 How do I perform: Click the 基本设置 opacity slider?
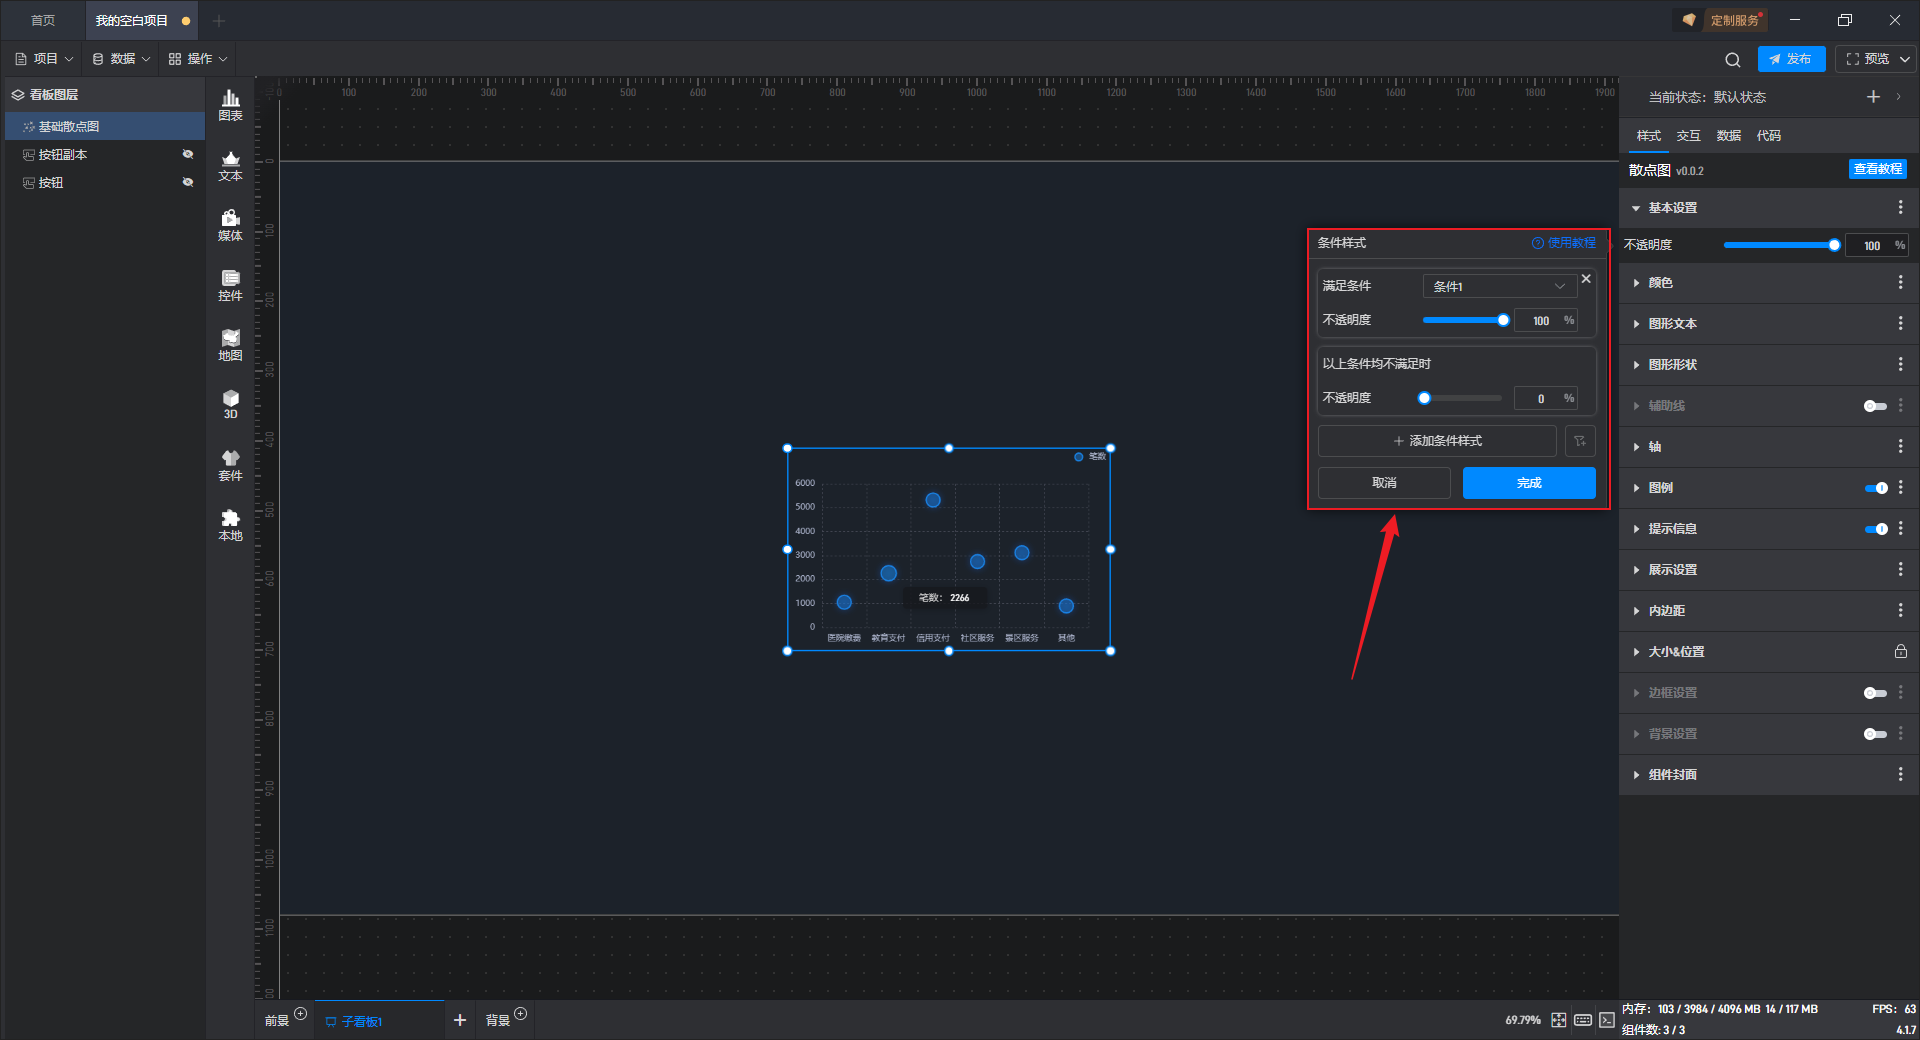coord(1778,245)
